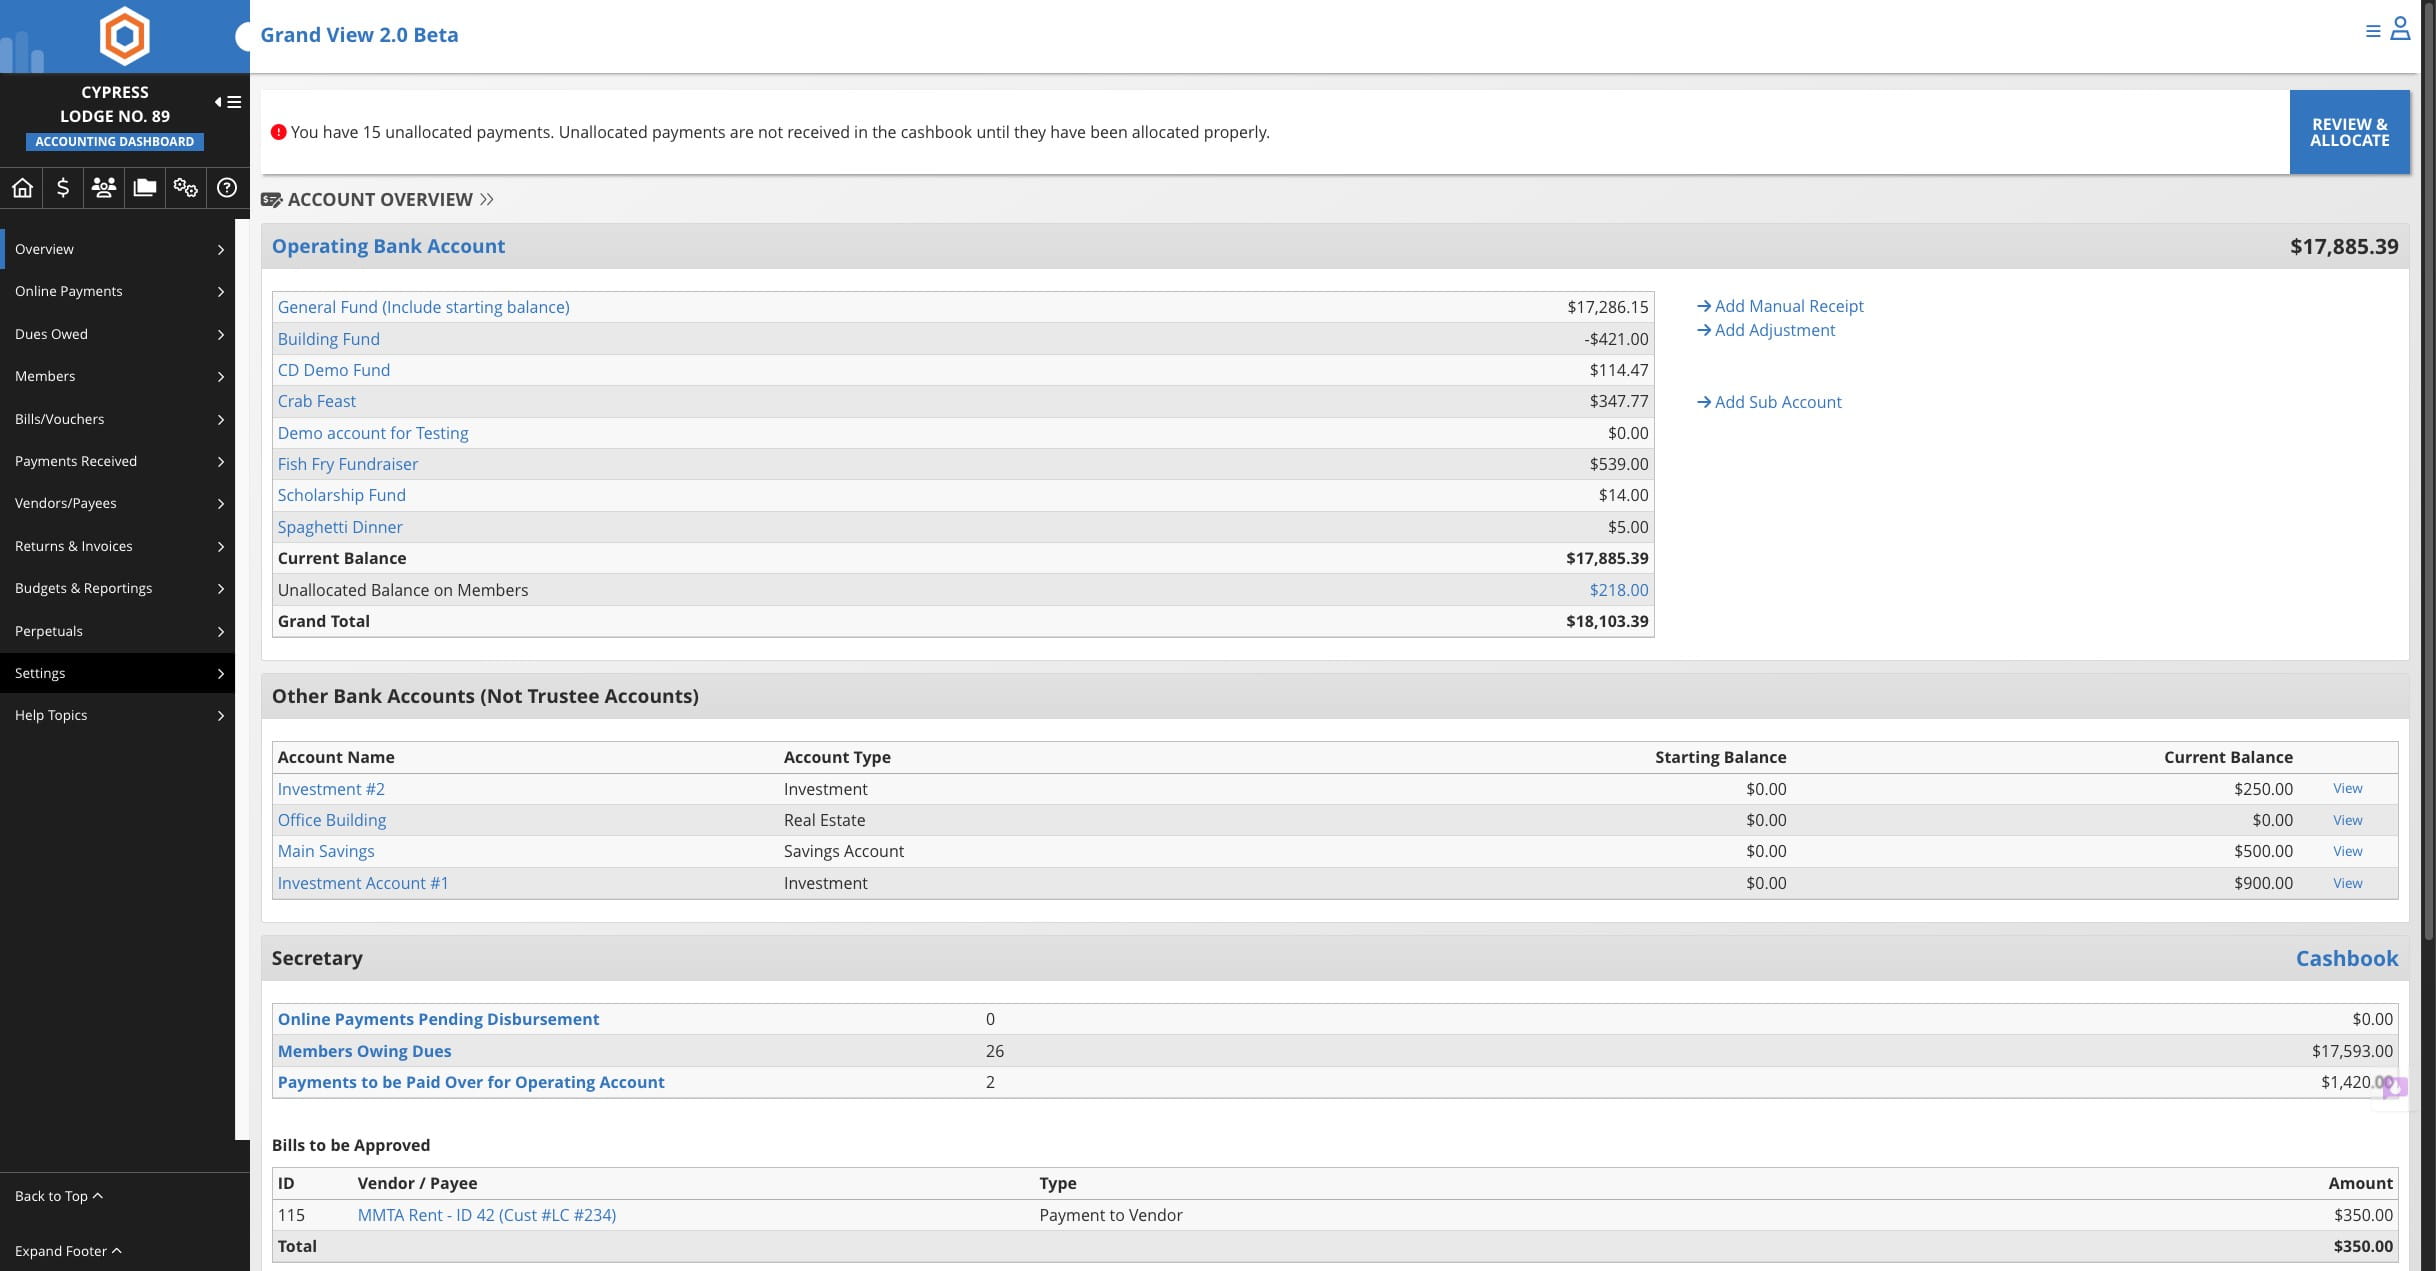Click the purple floating widget icon
This screenshot has width=2436, height=1271.
(x=2393, y=1088)
